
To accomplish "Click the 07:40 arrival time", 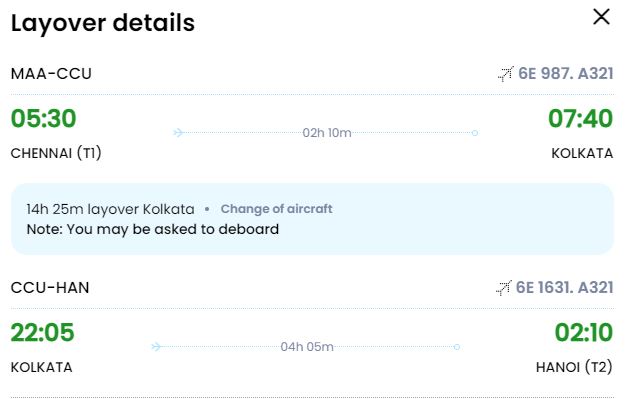I will coord(581,119).
